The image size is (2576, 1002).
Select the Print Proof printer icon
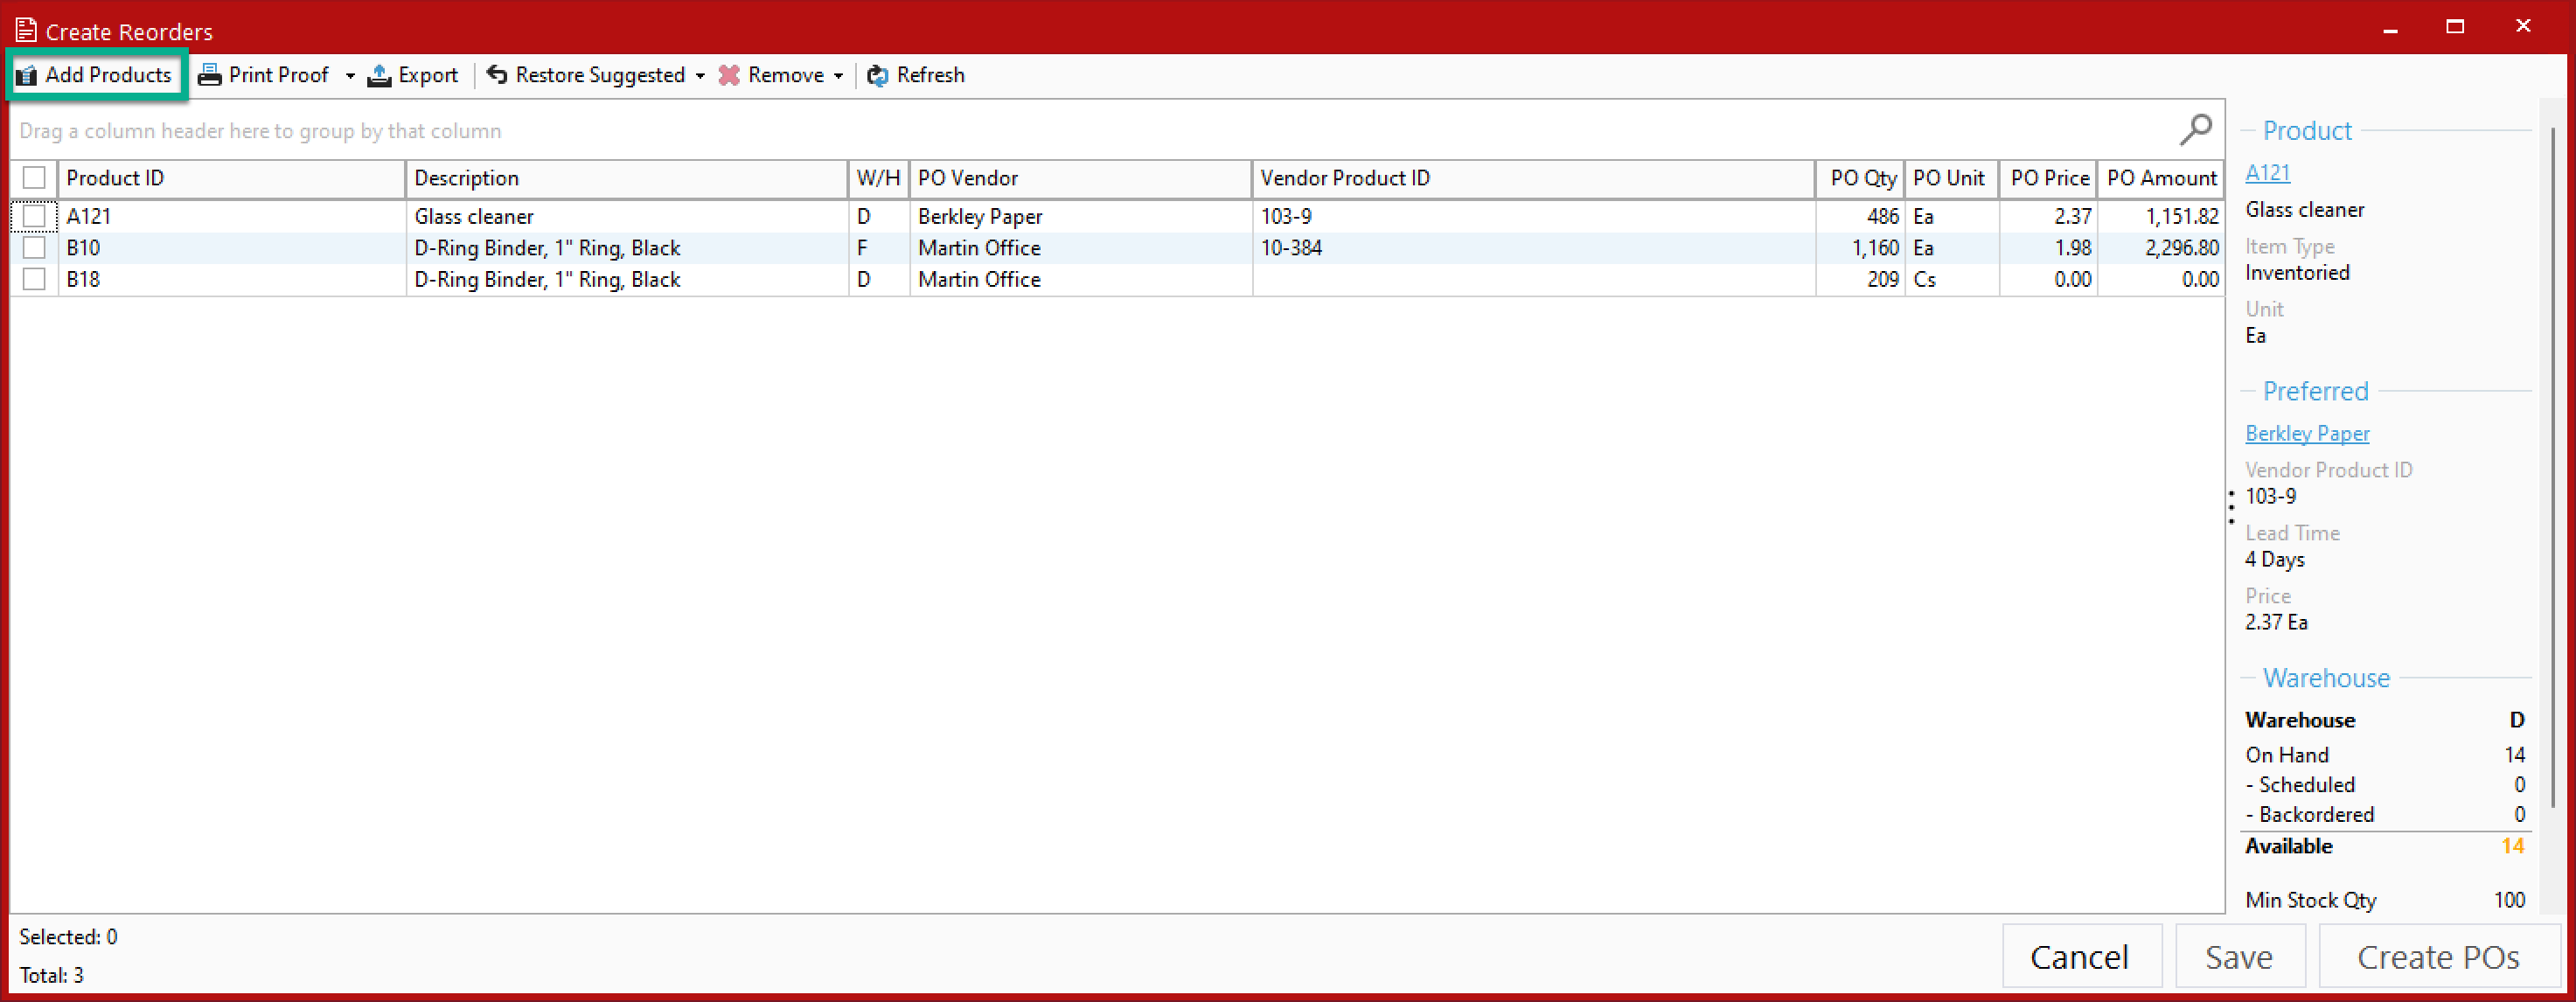pos(209,74)
